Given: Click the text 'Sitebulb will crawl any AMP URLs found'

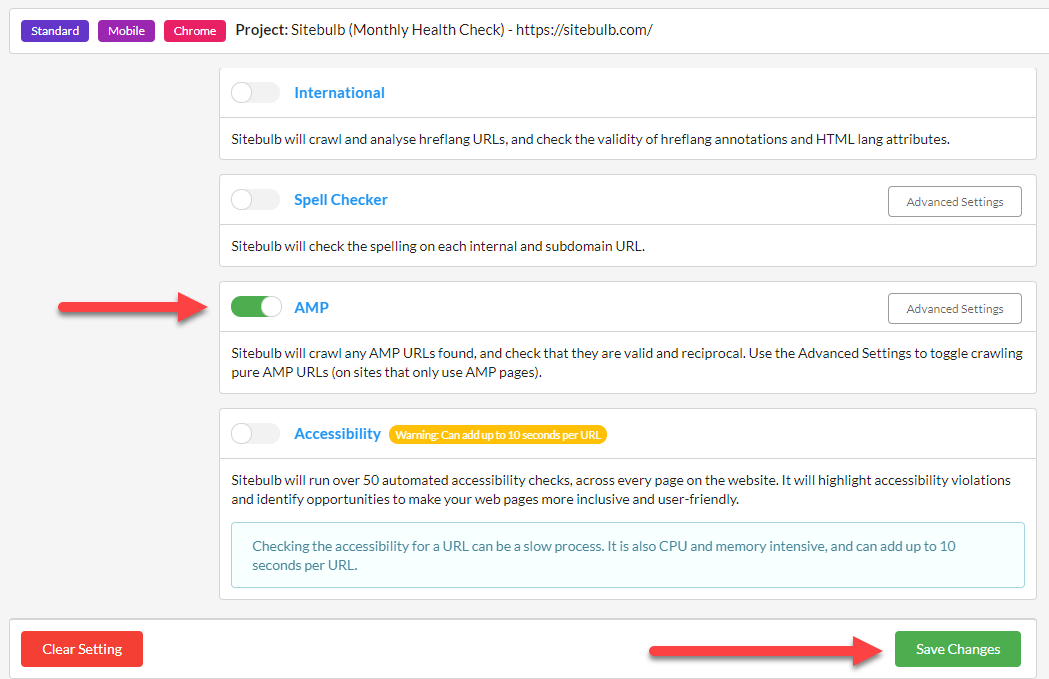Looking at the screenshot, I should point(353,353).
